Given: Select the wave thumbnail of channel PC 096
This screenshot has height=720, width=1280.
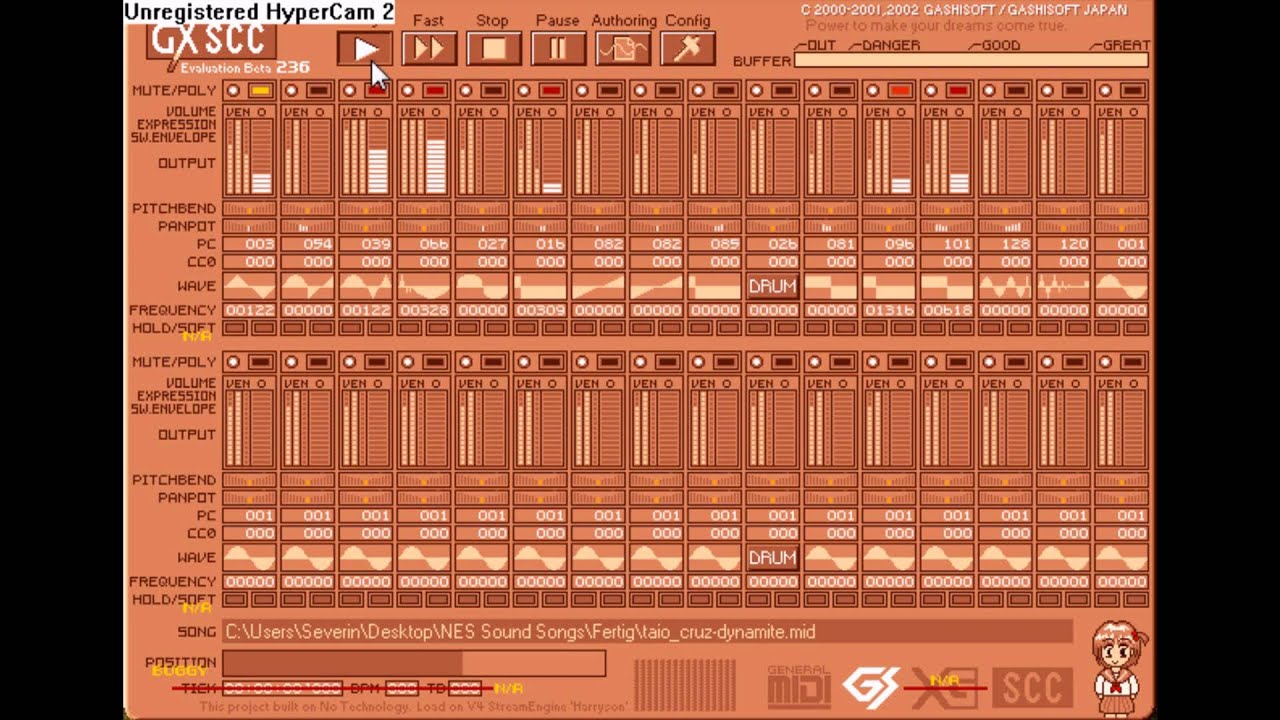Looking at the screenshot, I should [x=888, y=286].
